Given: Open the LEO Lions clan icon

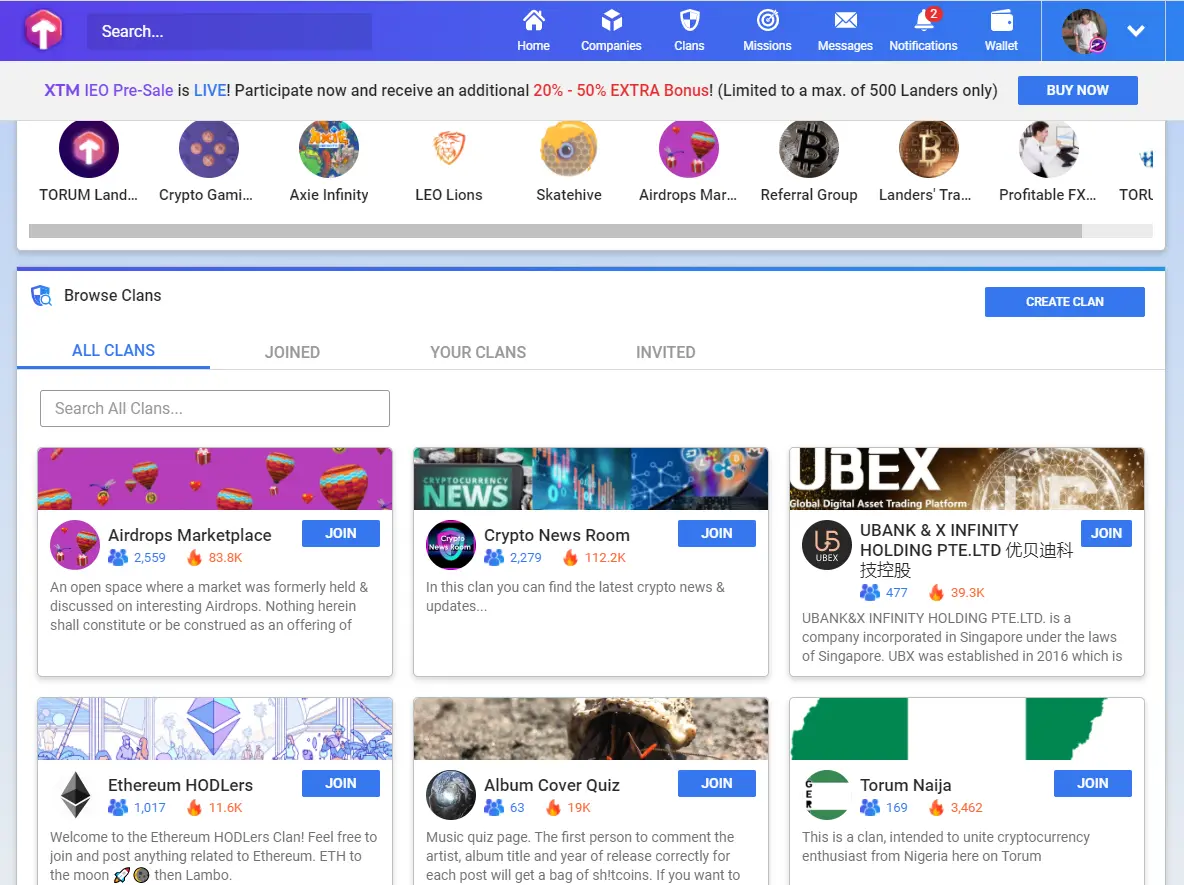Looking at the screenshot, I should (x=449, y=149).
